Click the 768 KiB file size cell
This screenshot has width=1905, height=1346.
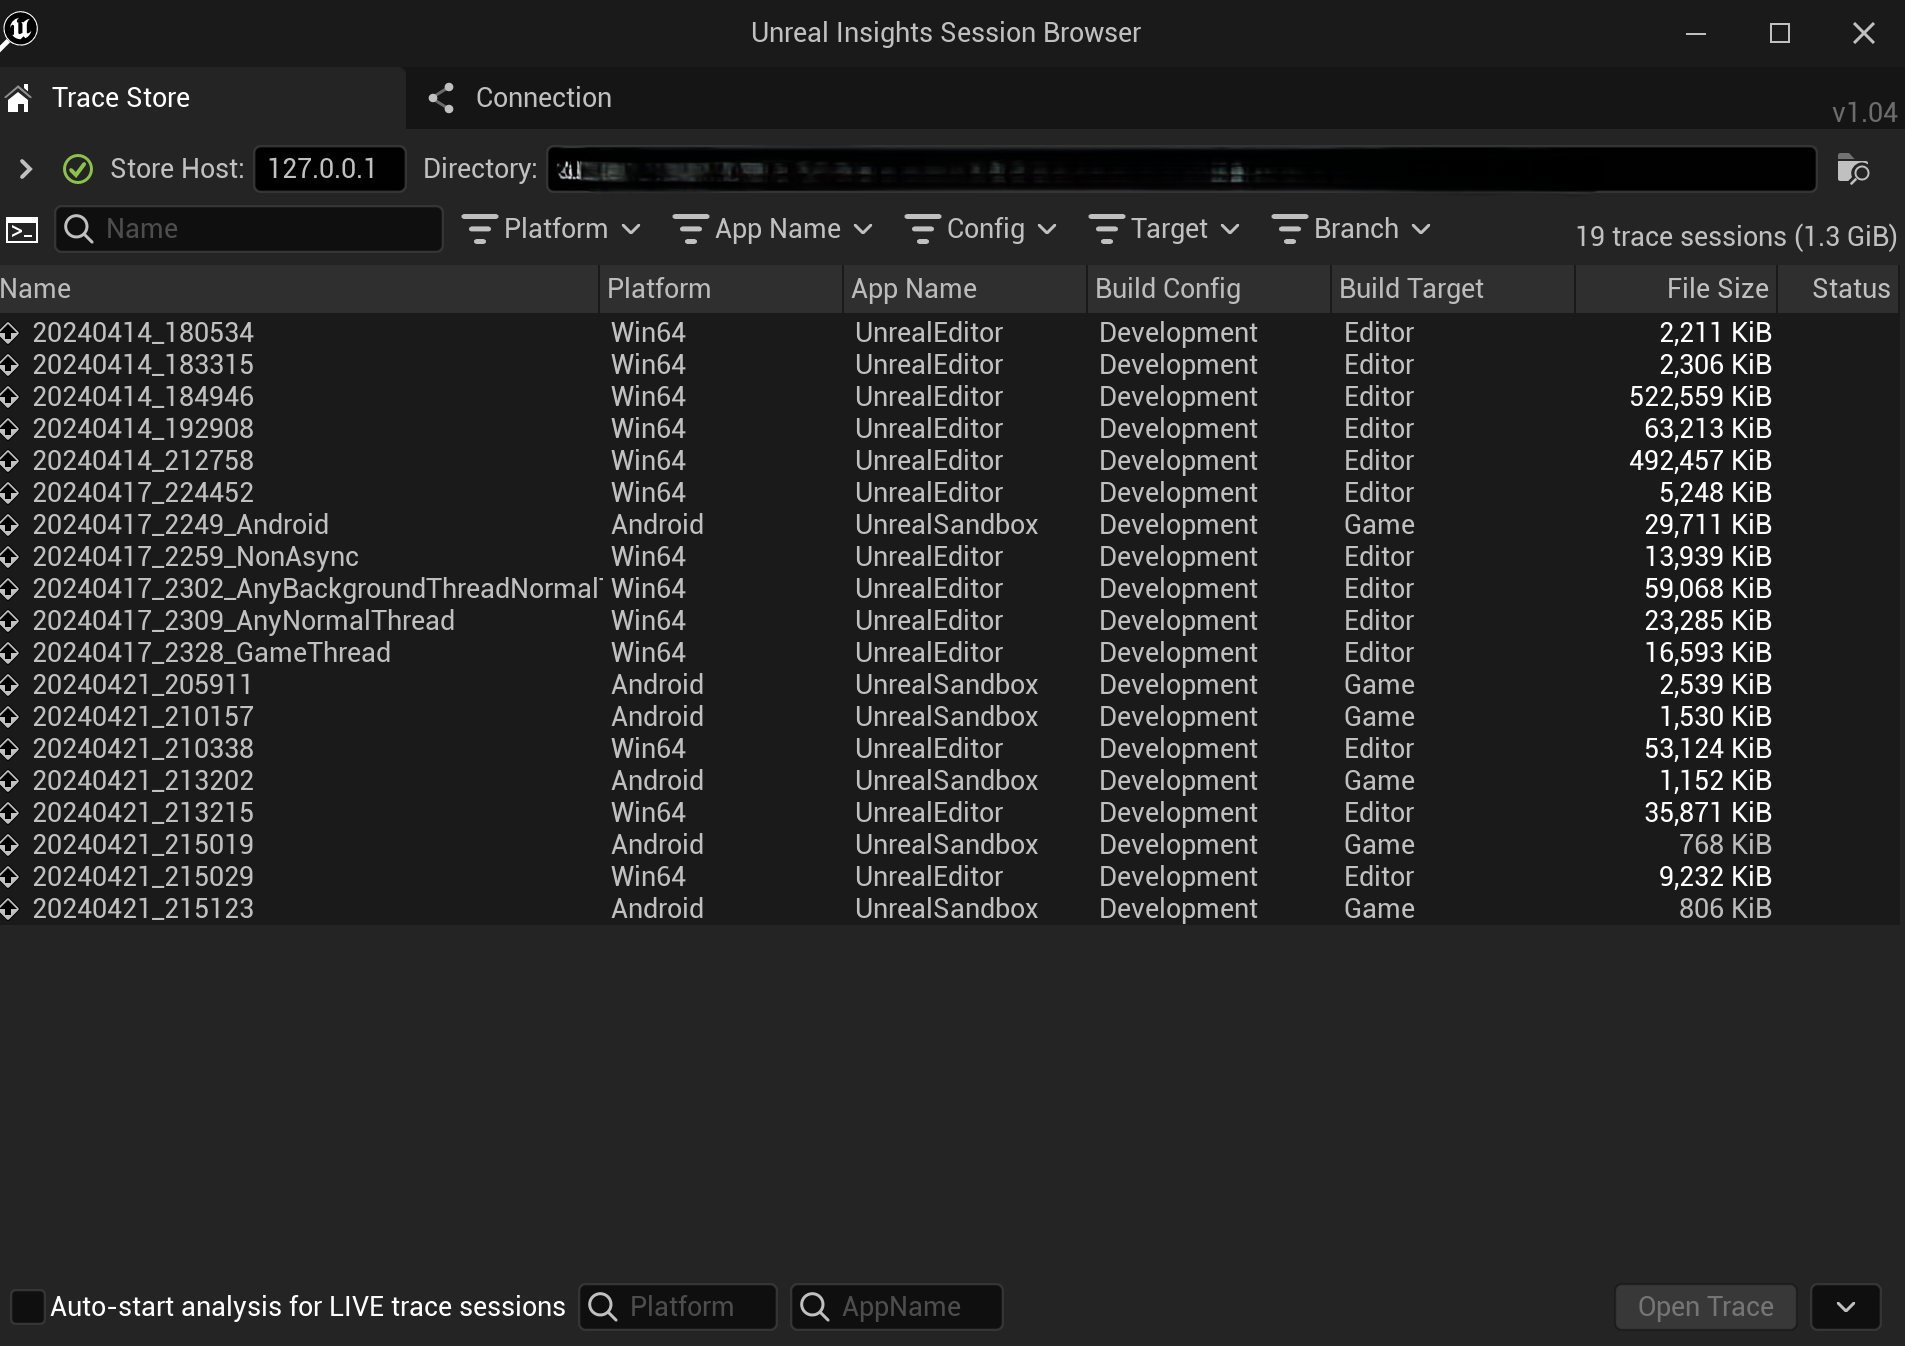[x=1725, y=844]
